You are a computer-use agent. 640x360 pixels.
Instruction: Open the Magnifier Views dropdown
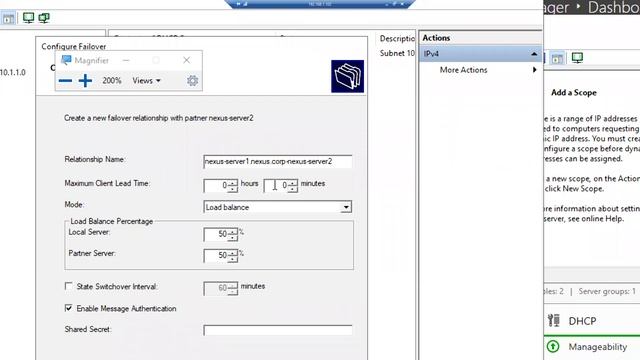tap(146, 81)
